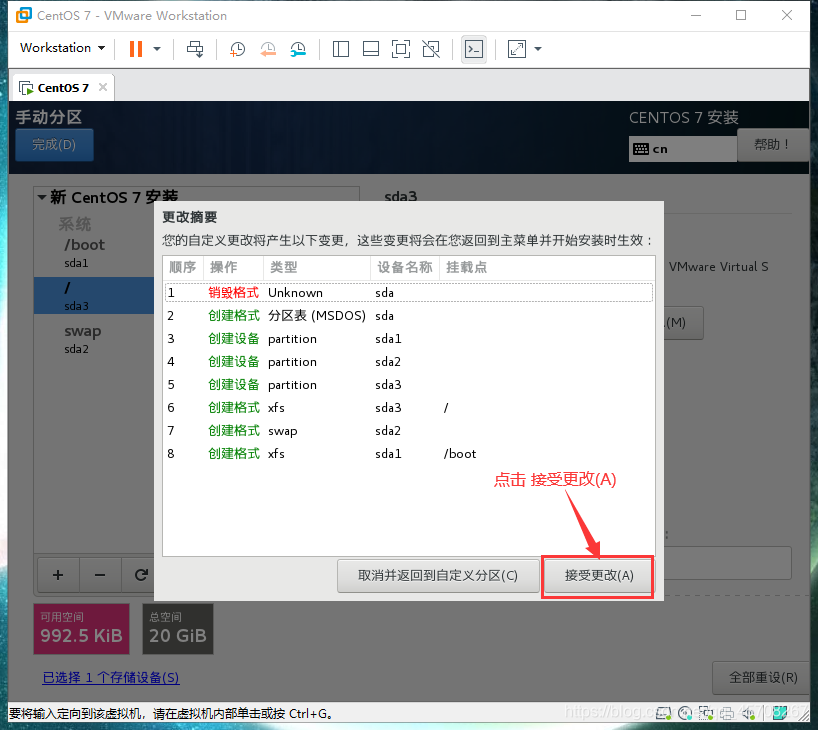Click the 总空间 20 GiB box
818x730 pixels.
(178, 629)
